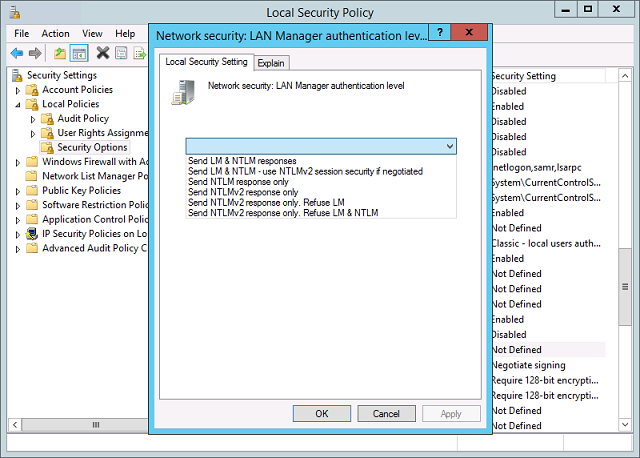Click the dialog Help question mark button
Screen dimensions: 640x458
pos(440,33)
